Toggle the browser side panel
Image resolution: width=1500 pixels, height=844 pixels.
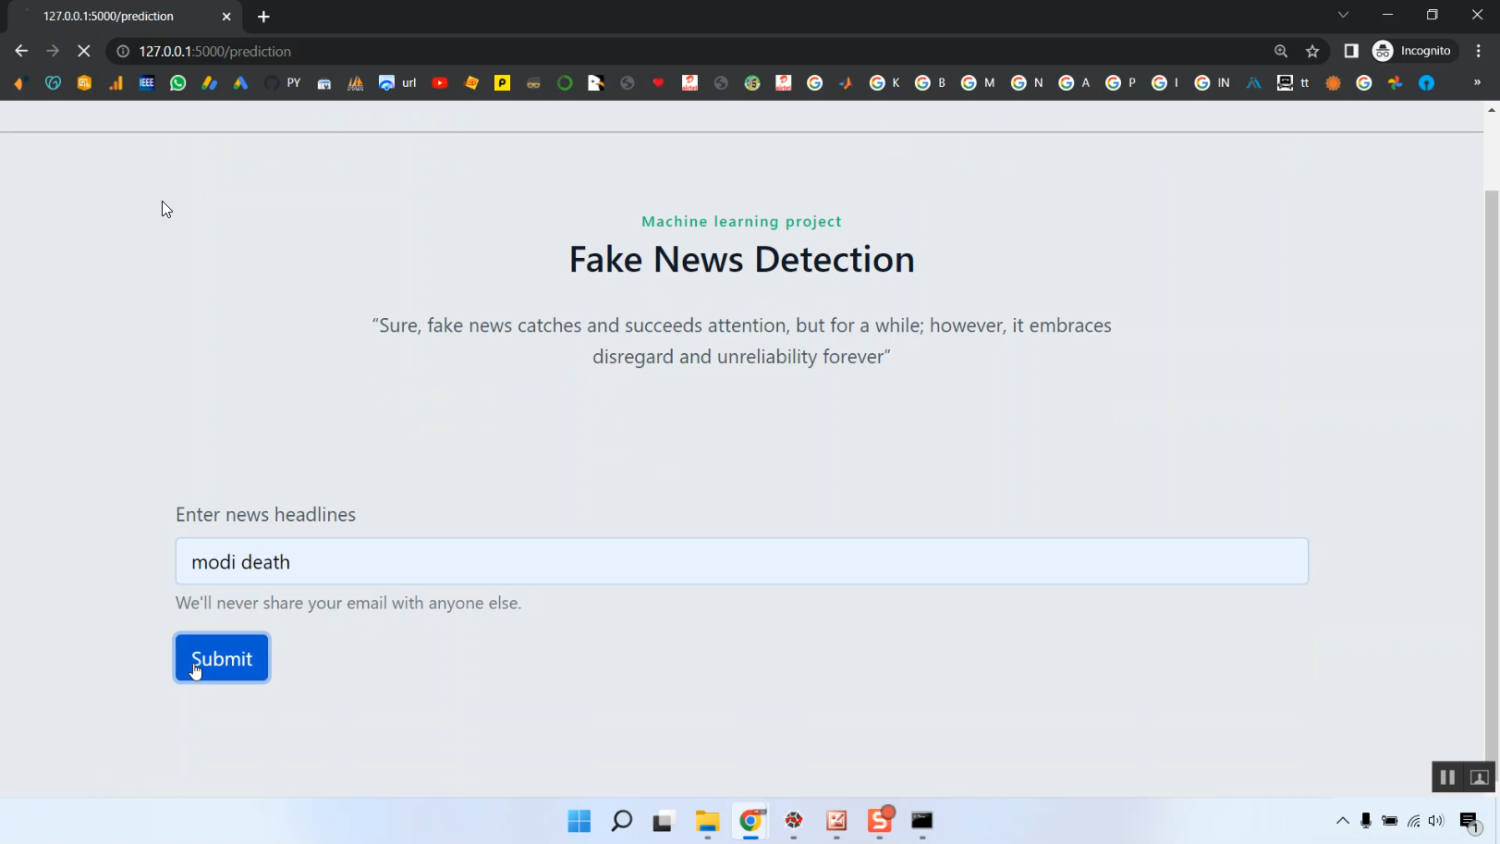(1351, 51)
